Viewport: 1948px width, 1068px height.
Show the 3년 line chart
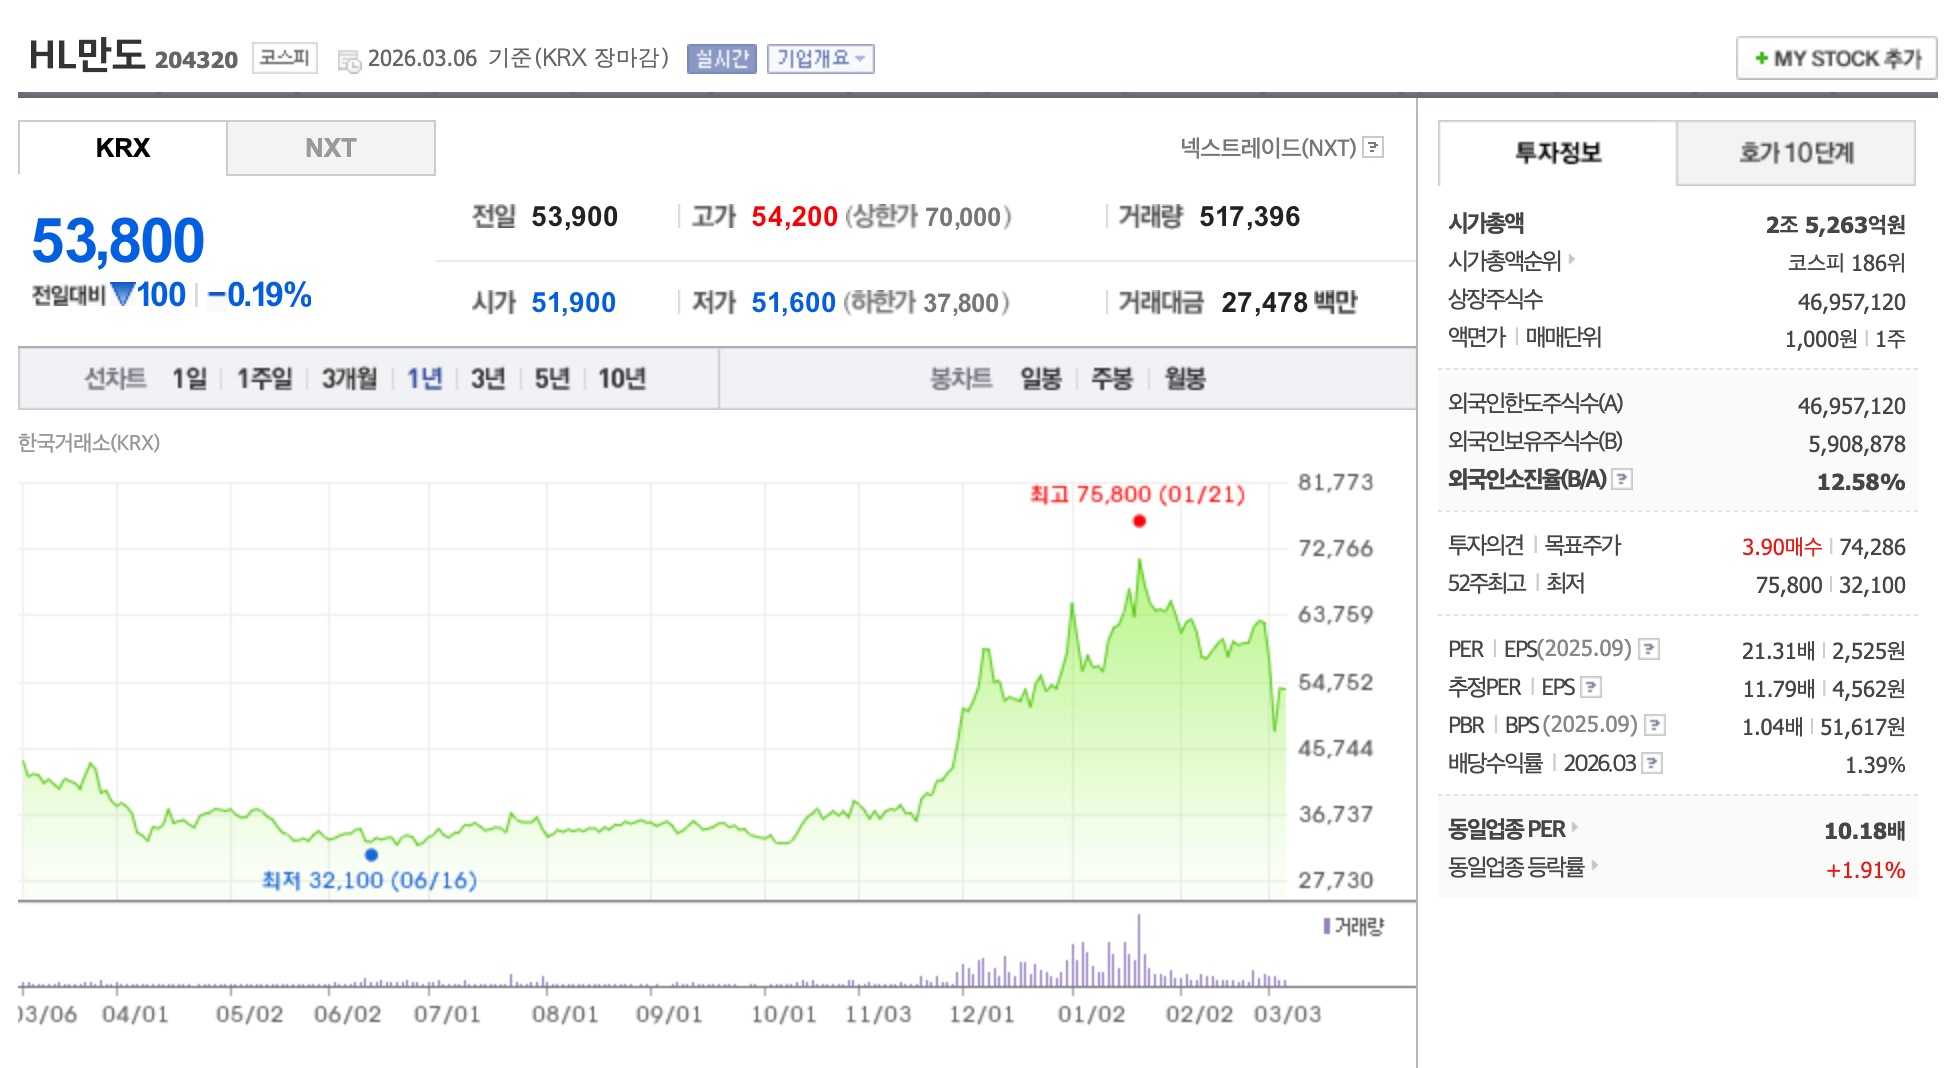click(x=488, y=378)
